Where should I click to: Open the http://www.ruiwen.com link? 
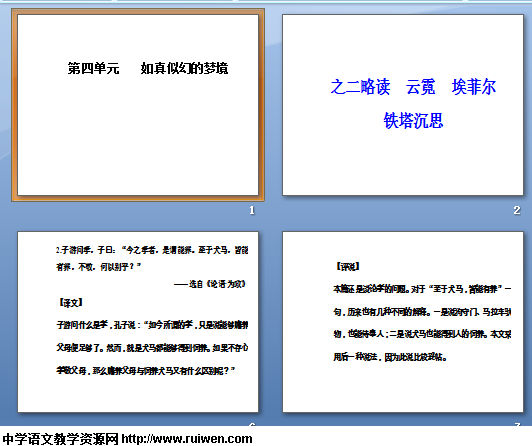pyautogui.click(x=187, y=439)
